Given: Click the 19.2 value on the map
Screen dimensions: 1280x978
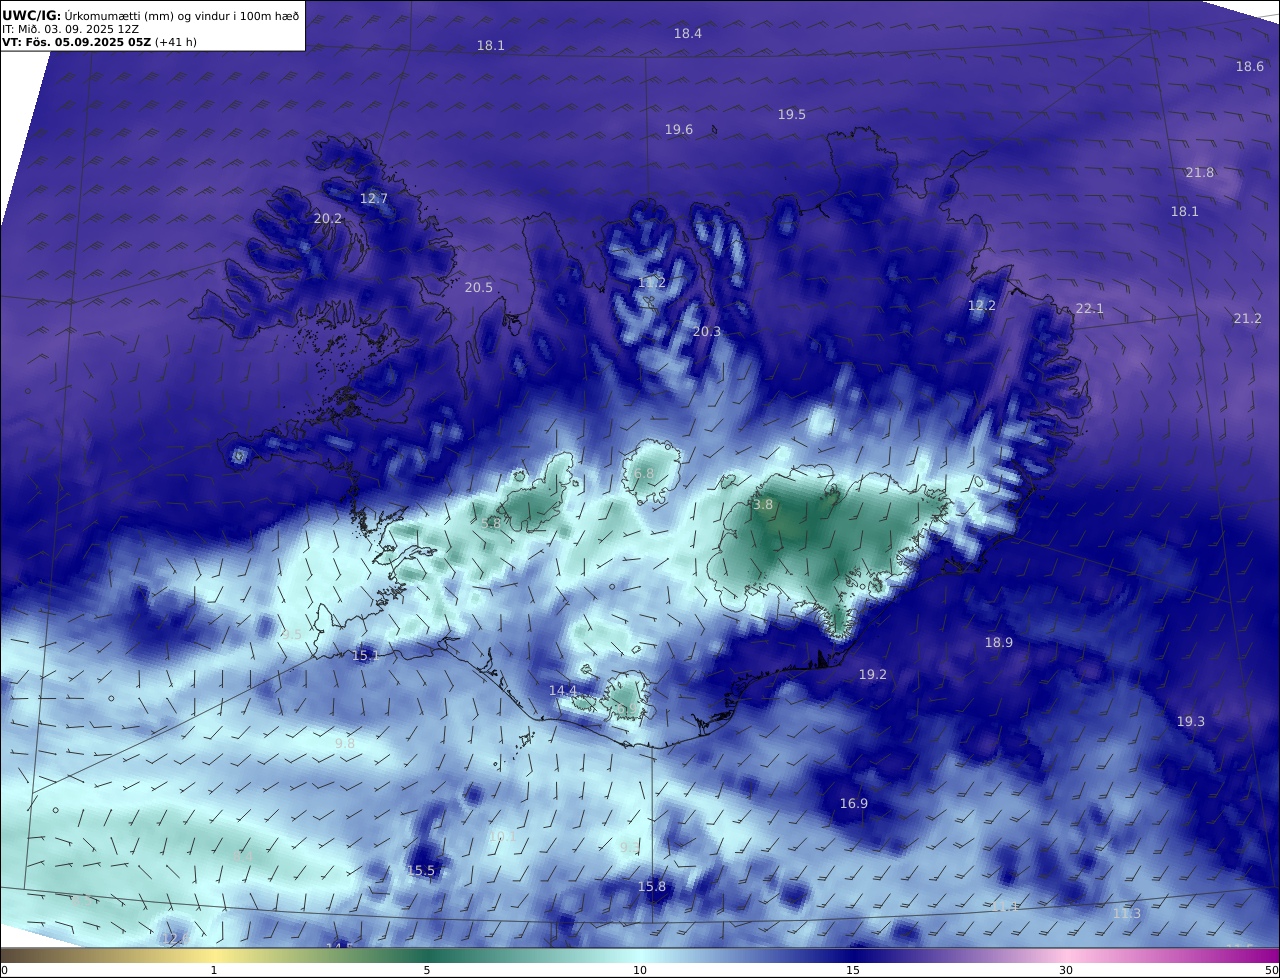Looking at the screenshot, I should [x=872, y=674].
